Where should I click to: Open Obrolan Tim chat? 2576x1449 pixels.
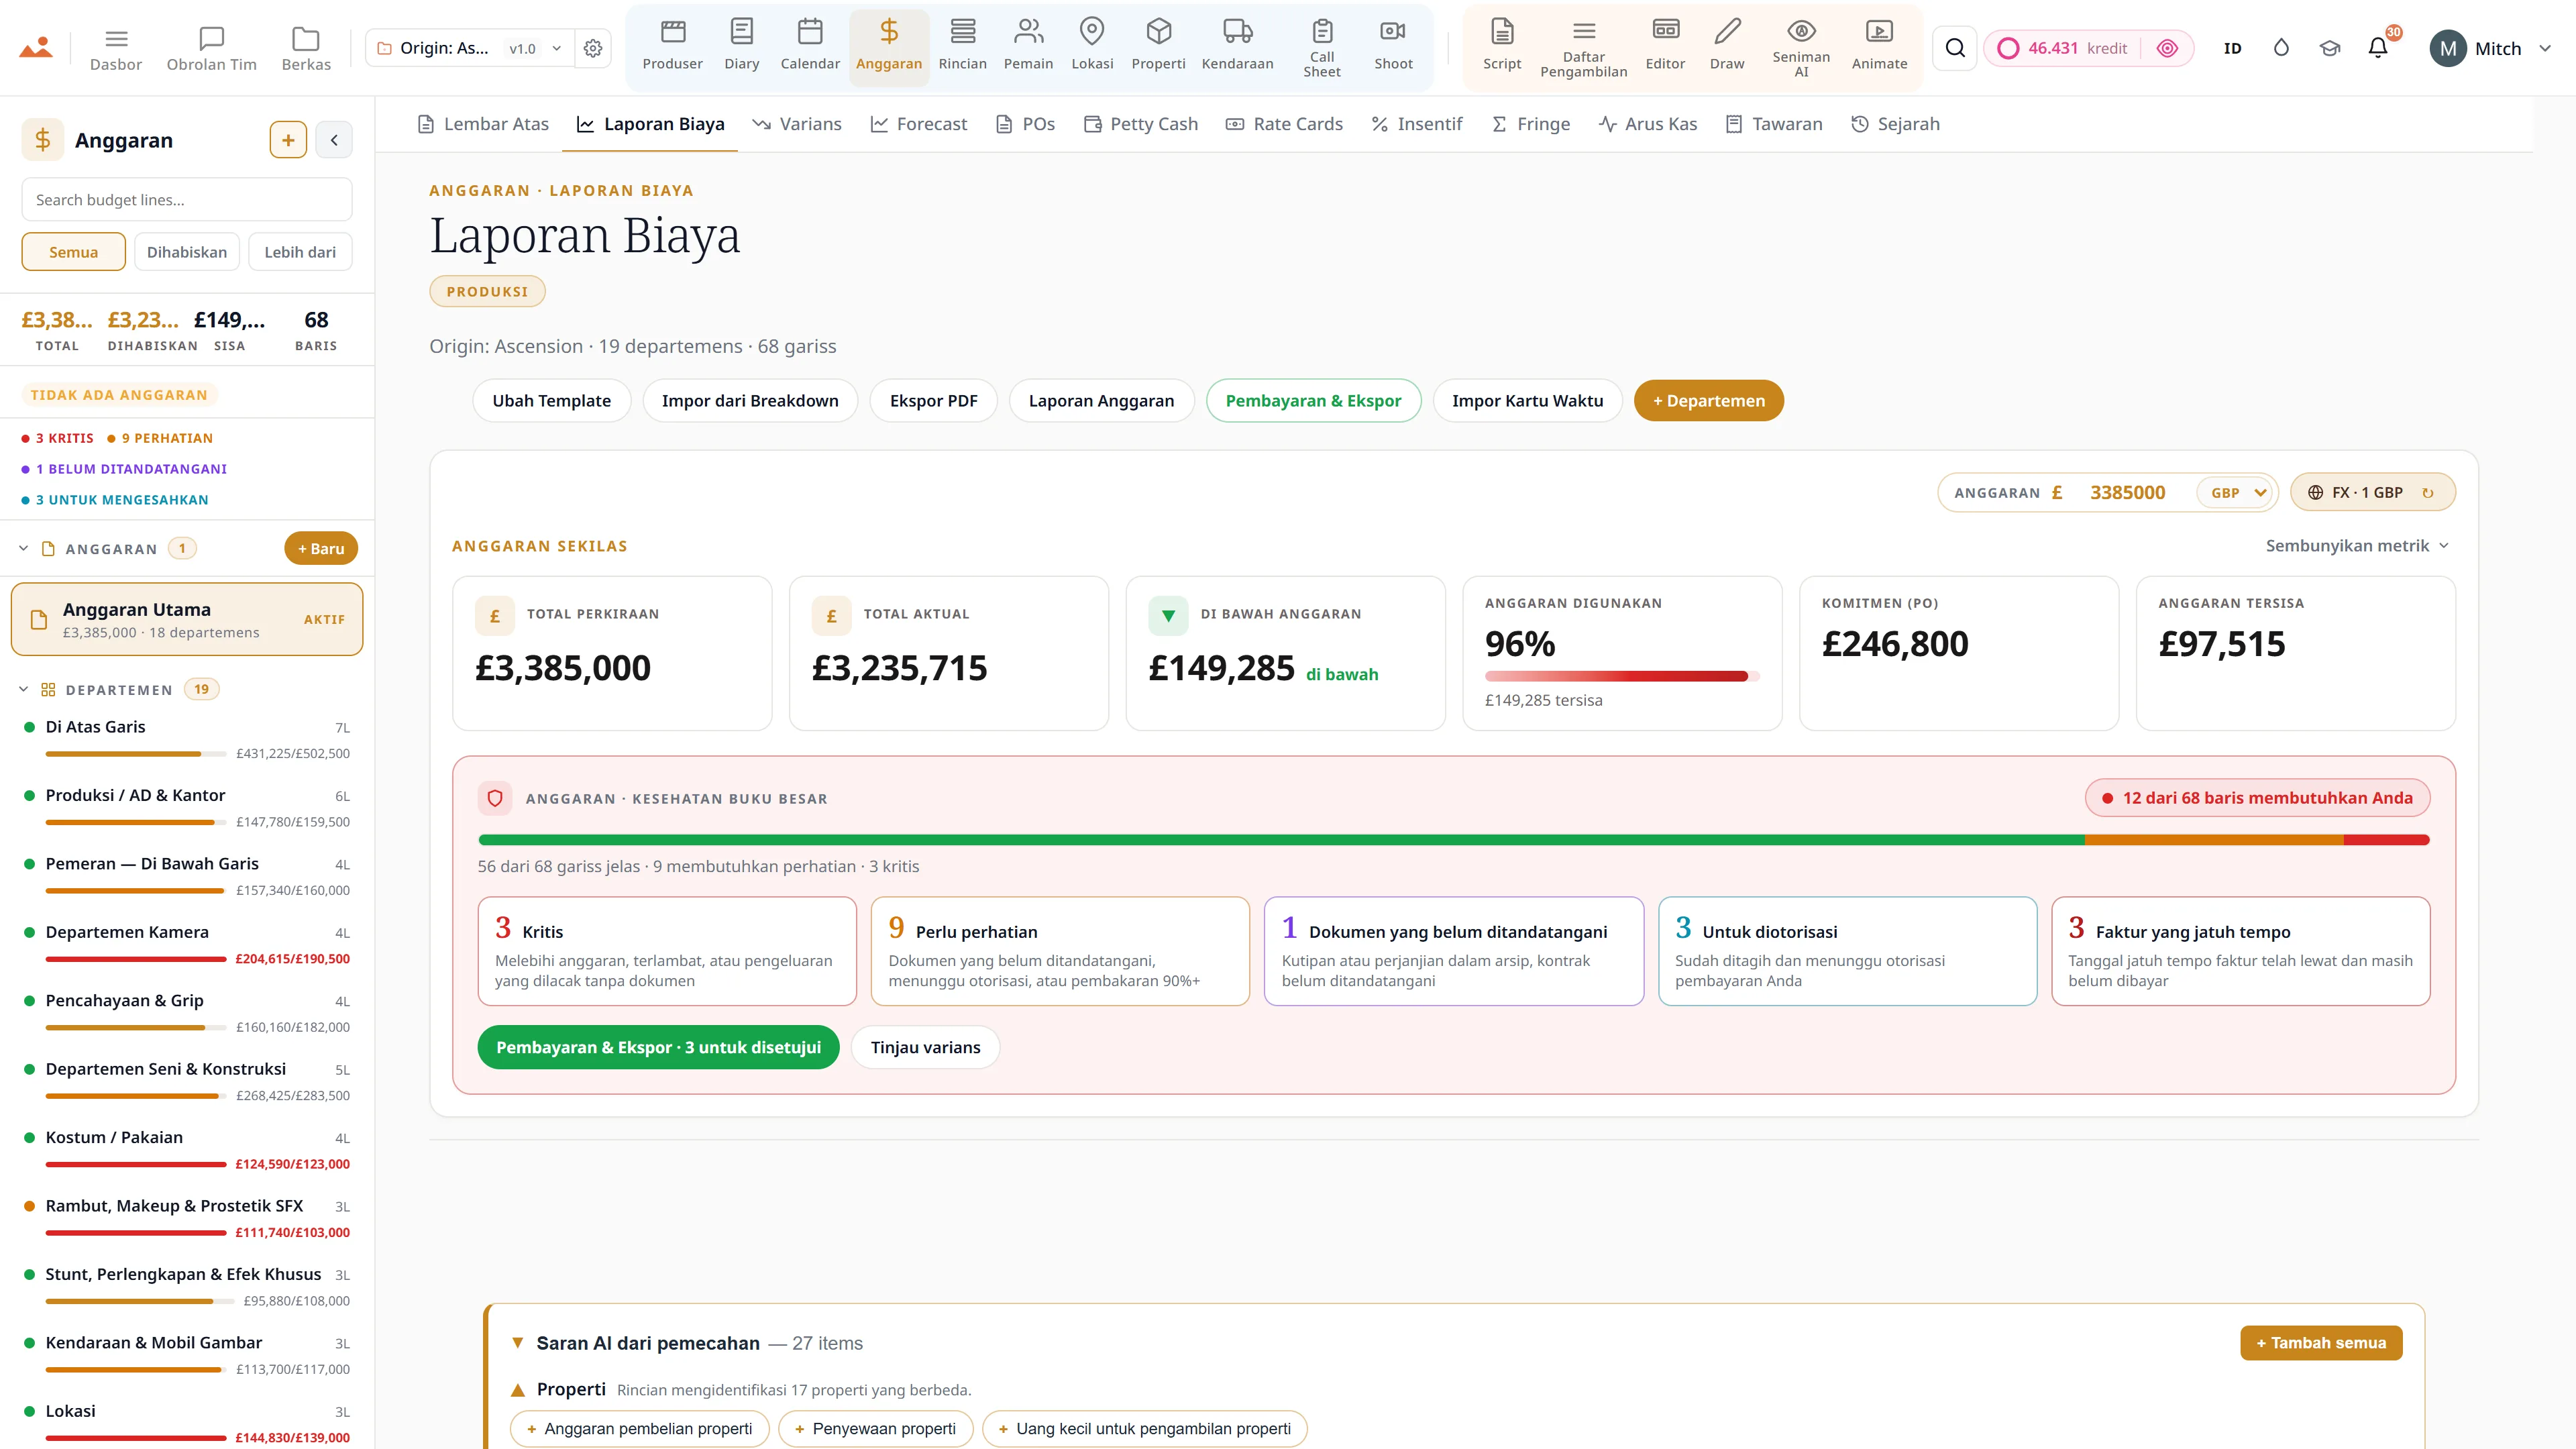(211, 48)
